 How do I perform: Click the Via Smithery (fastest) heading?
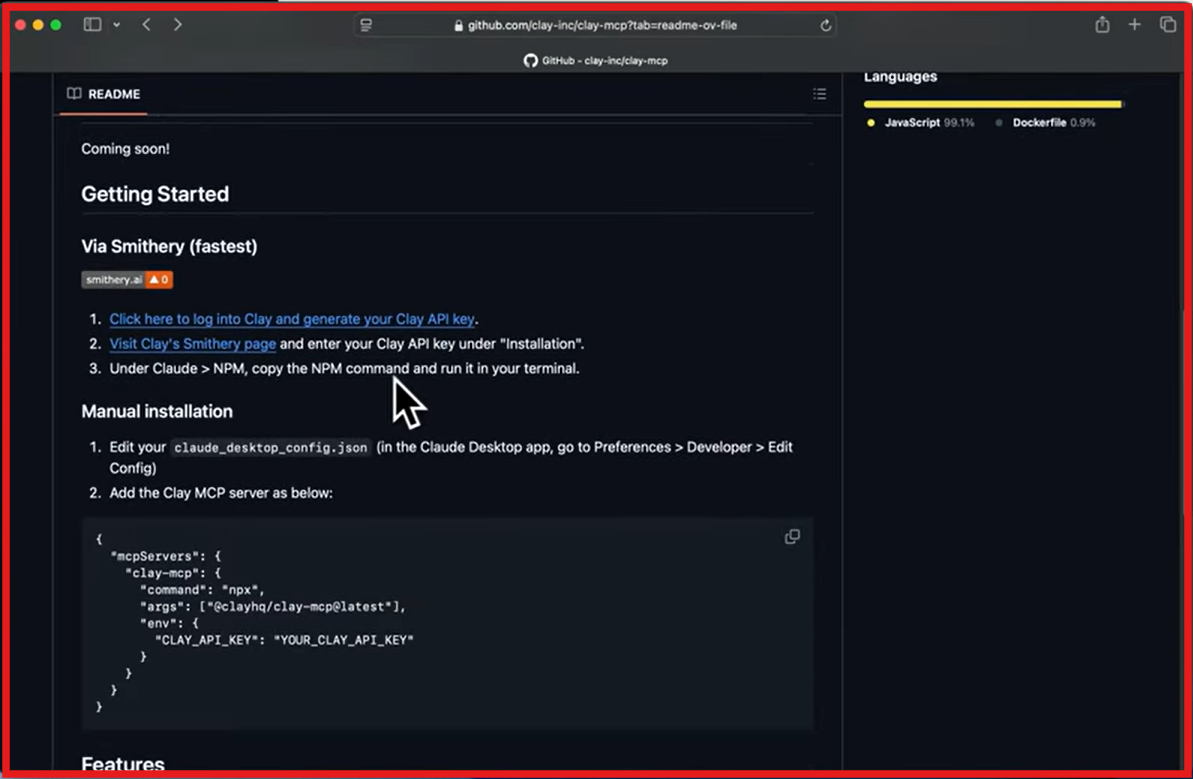169,246
